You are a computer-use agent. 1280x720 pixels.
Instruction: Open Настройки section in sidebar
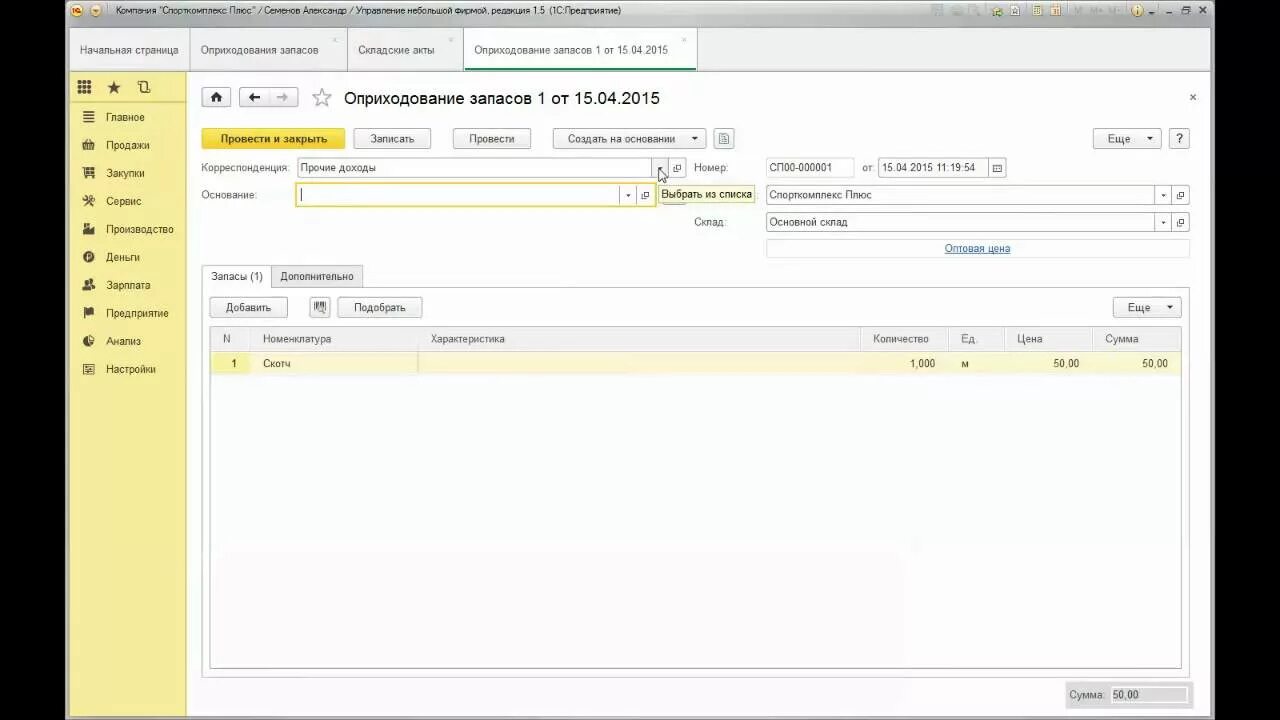tap(126, 369)
